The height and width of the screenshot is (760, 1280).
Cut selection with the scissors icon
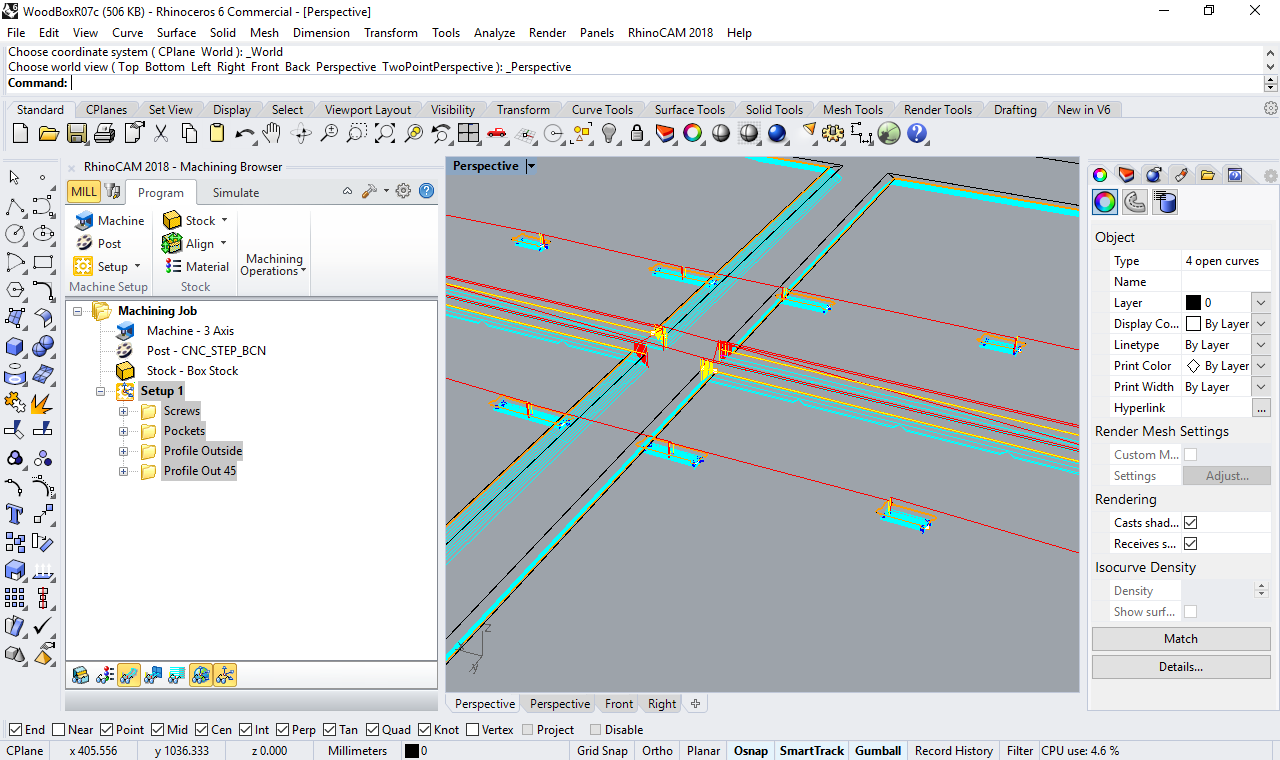point(161,133)
